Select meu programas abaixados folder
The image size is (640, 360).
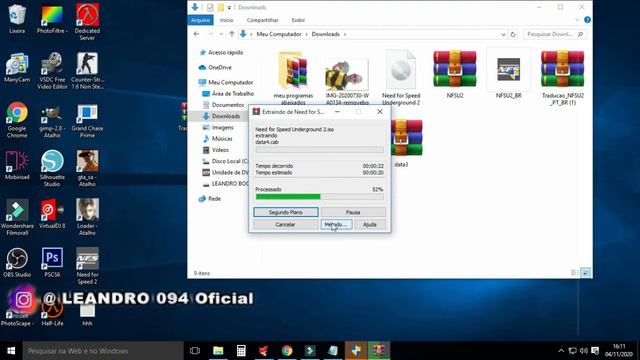[x=293, y=78]
